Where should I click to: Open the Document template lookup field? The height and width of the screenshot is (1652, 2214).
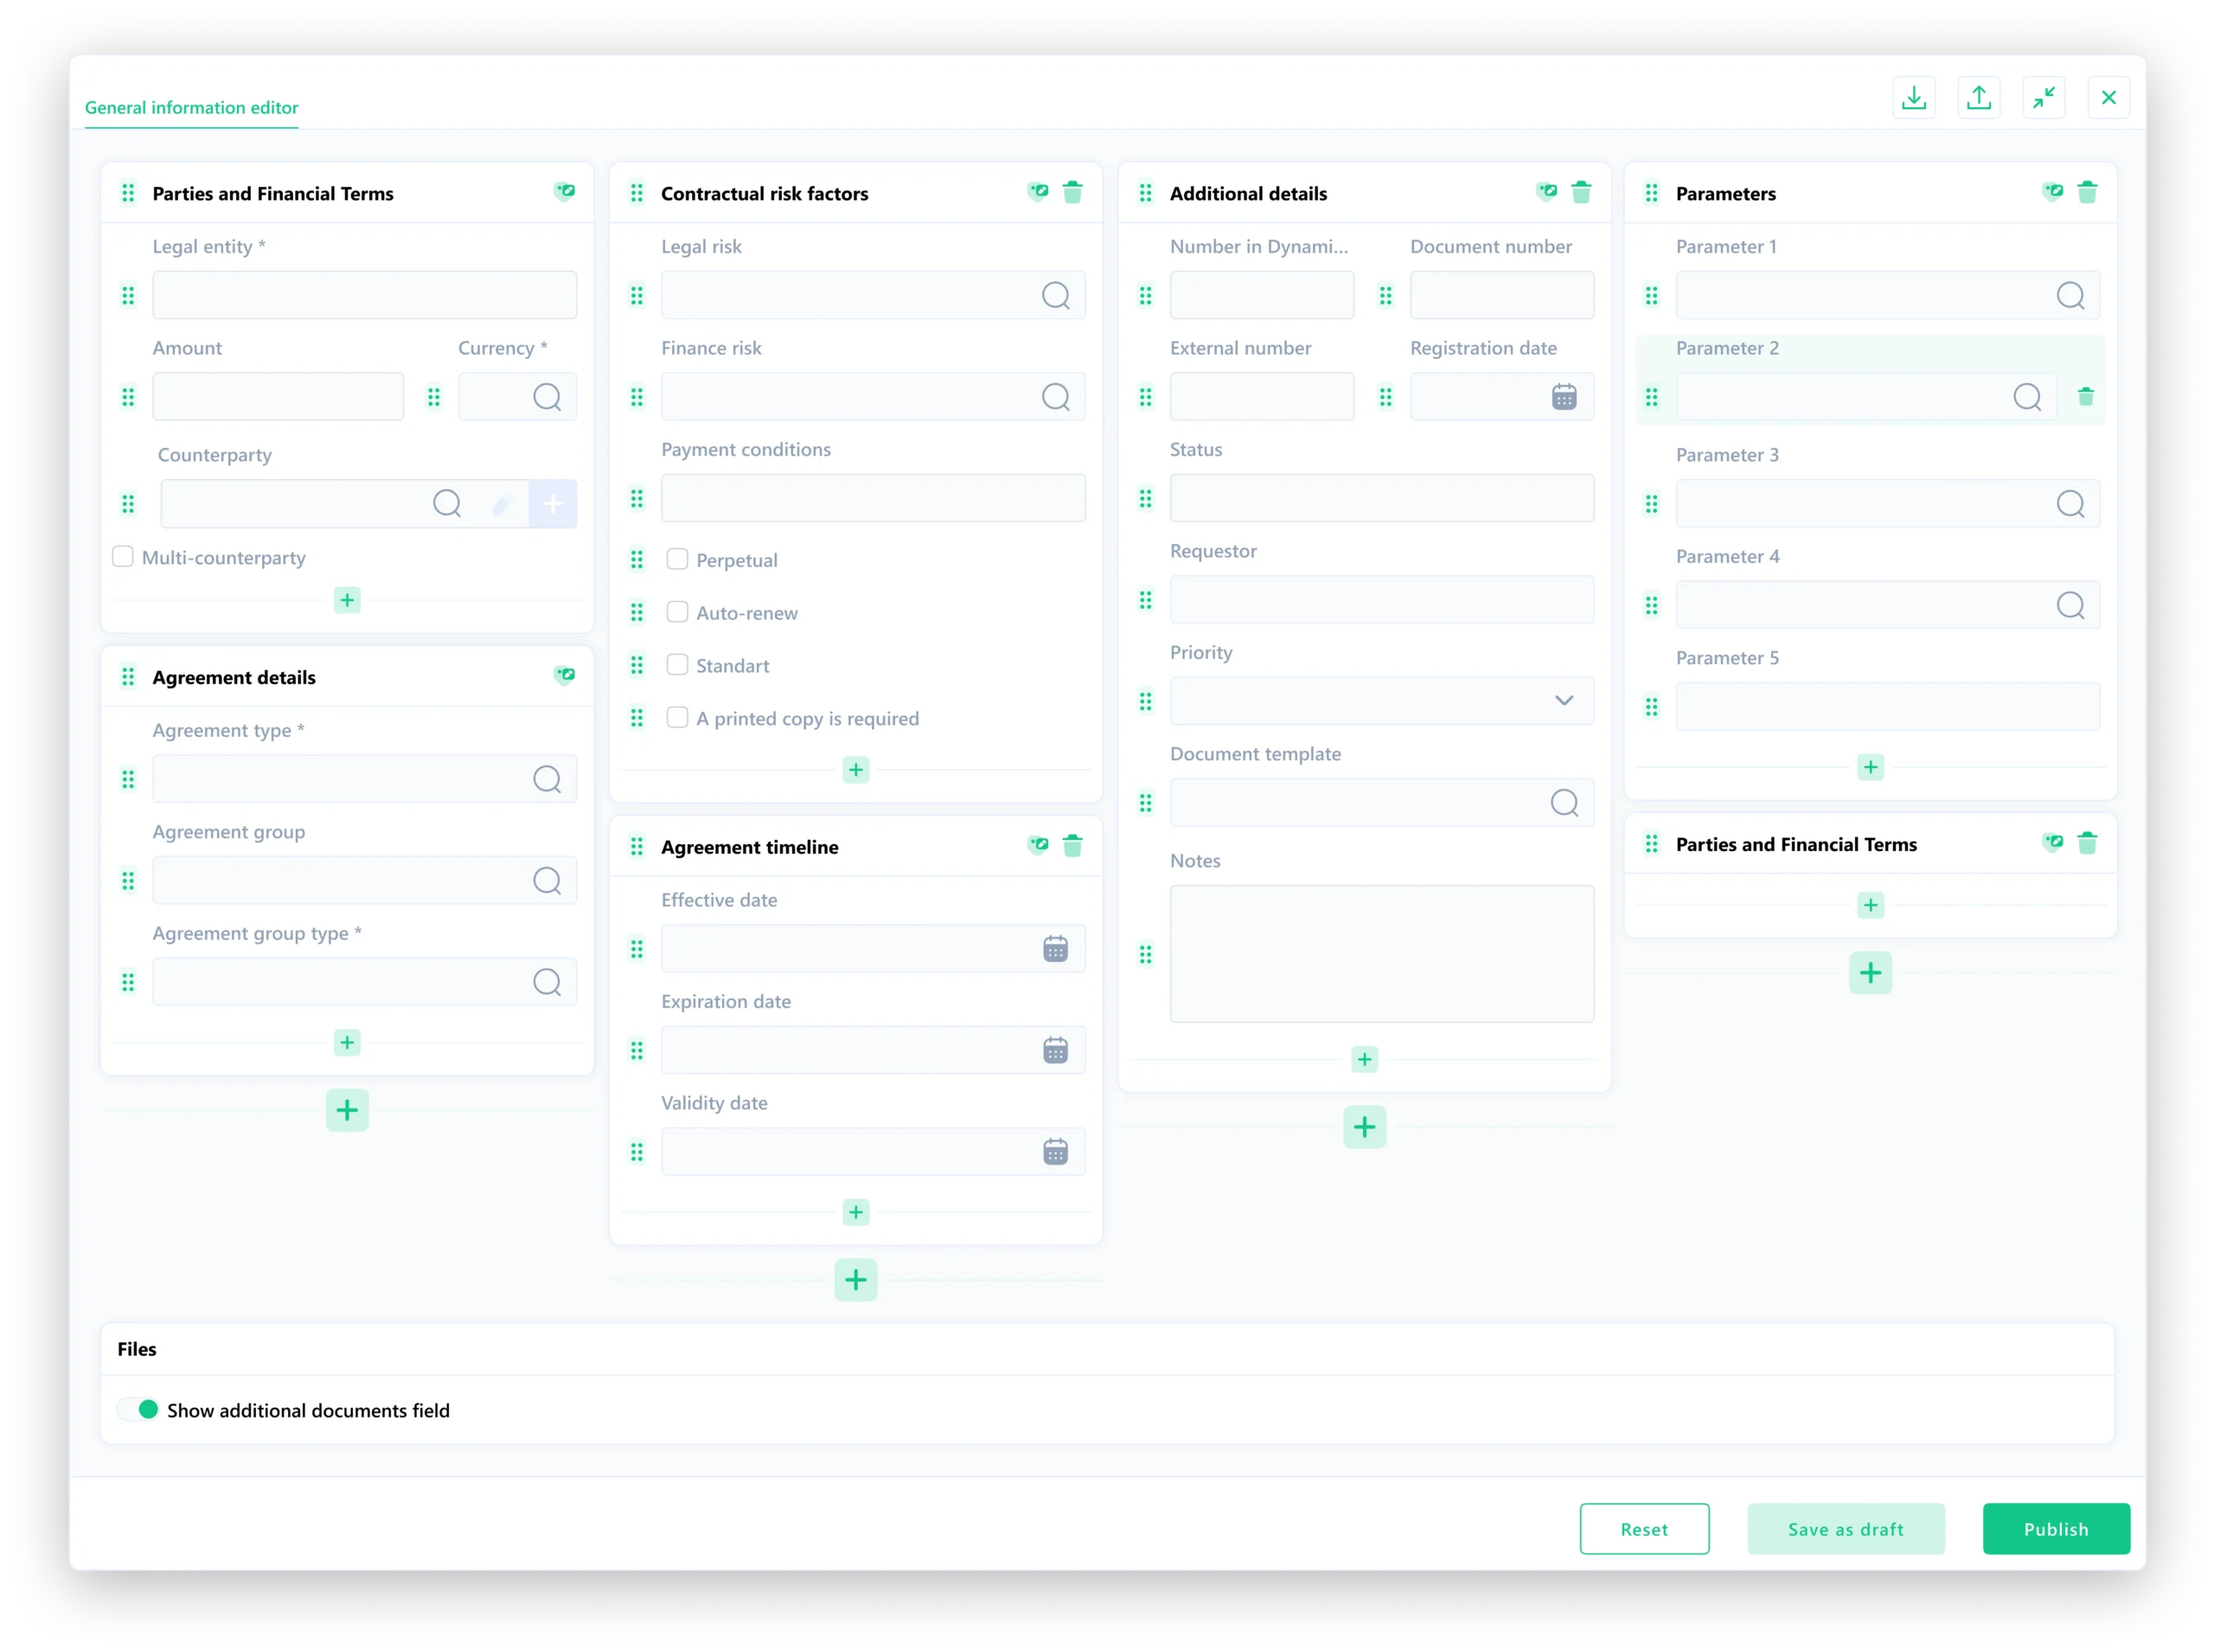(x=1563, y=803)
